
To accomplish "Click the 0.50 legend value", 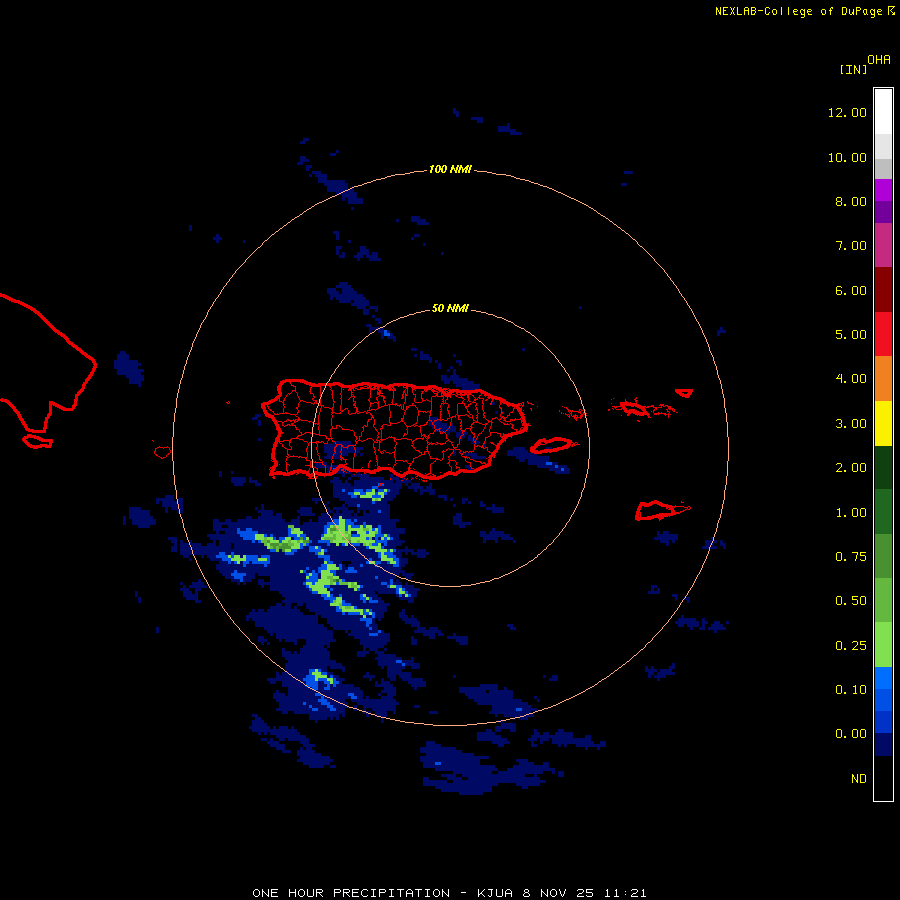I will pos(851,601).
